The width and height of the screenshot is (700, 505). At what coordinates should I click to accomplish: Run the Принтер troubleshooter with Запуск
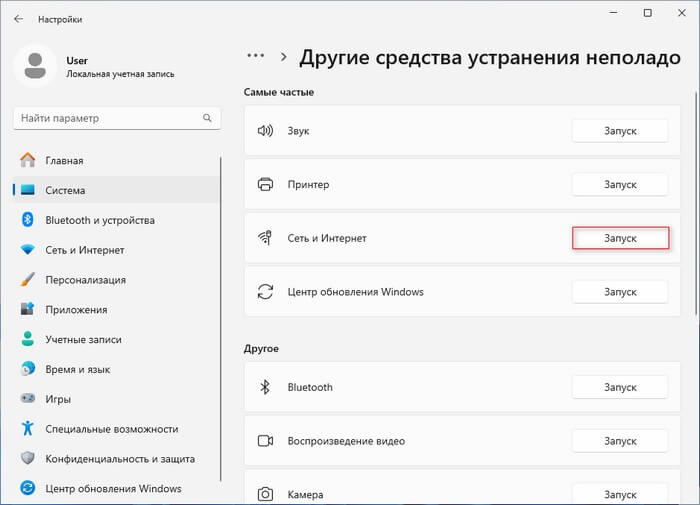[x=620, y=184]
